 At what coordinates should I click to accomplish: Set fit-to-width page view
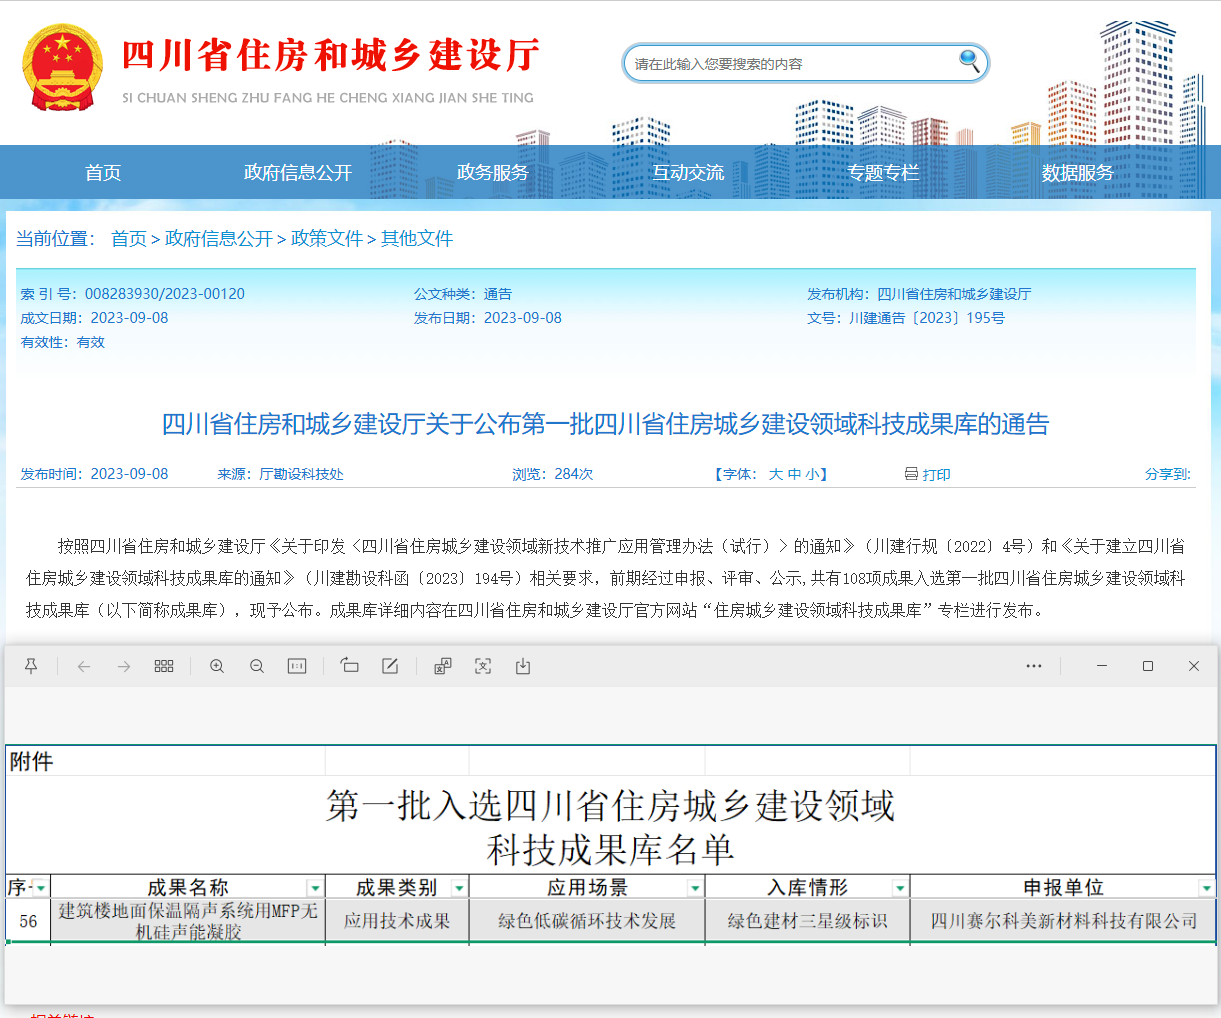pos(297,665)
